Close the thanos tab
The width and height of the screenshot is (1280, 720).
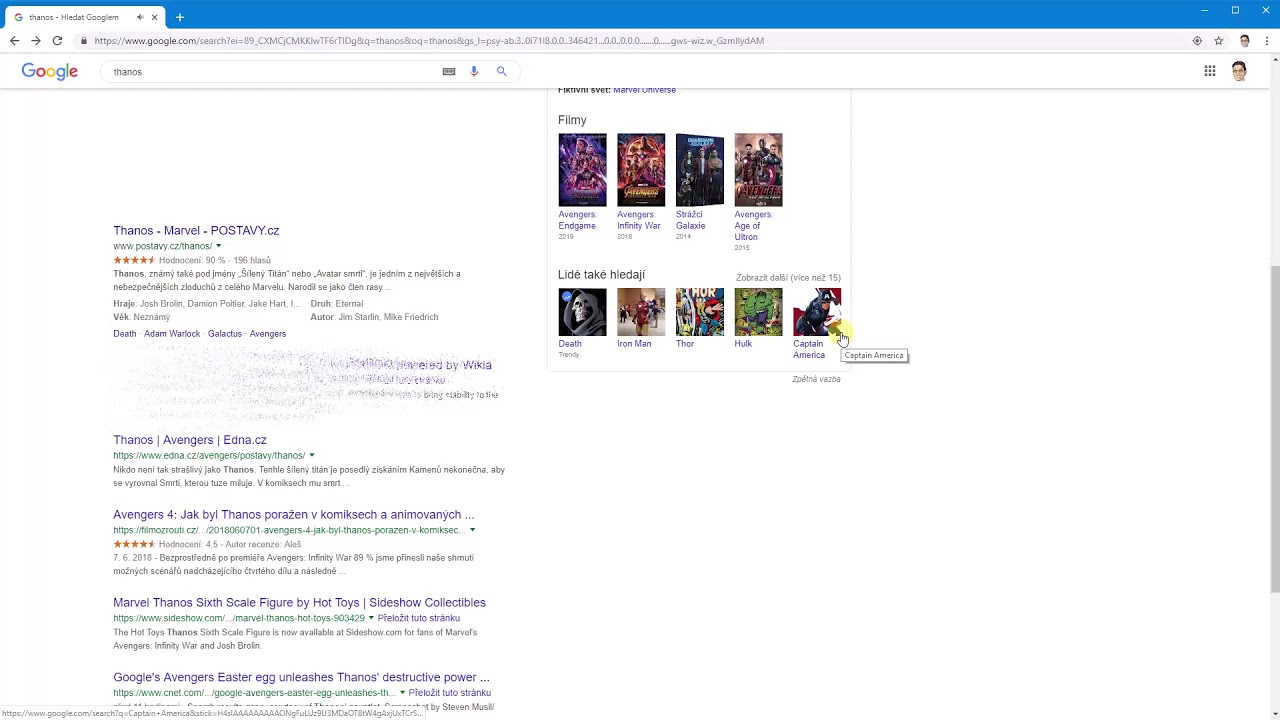pyautogui.click(x=154, y=17)
